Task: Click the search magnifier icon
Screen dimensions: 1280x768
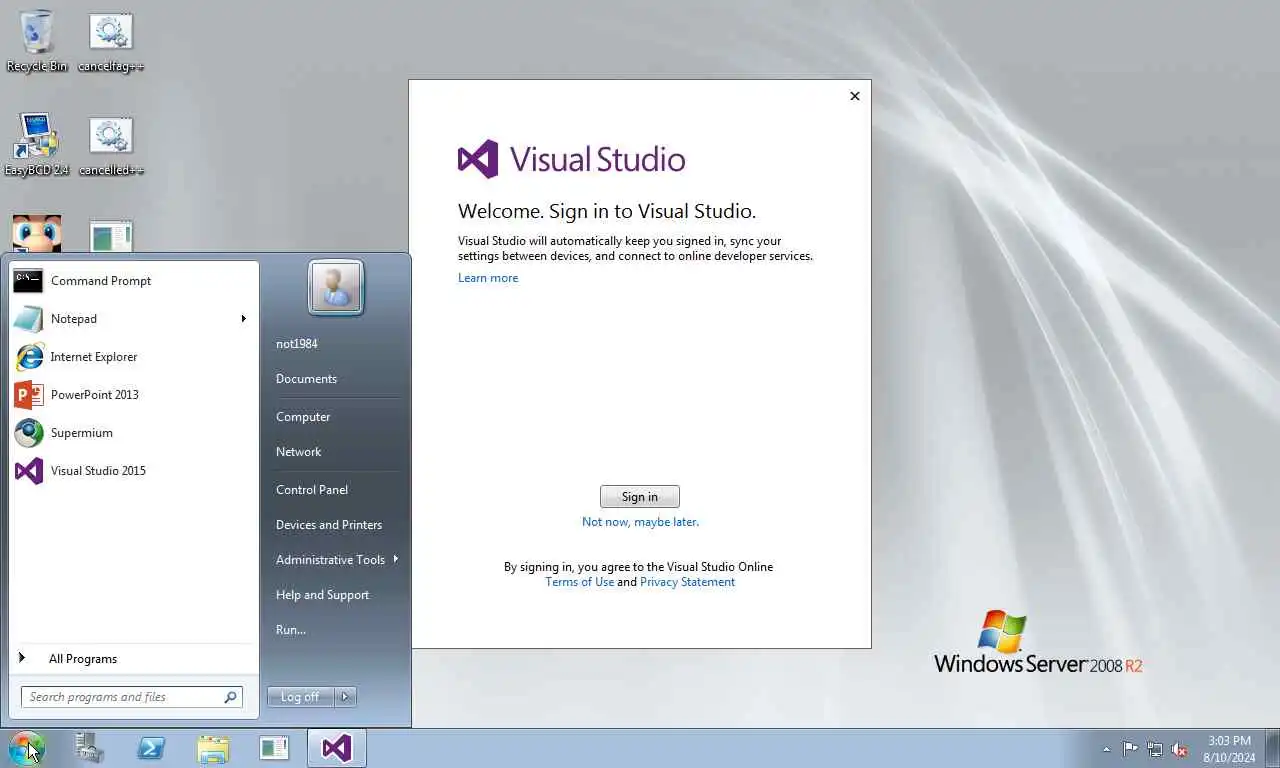Action: tap(231, 697)
